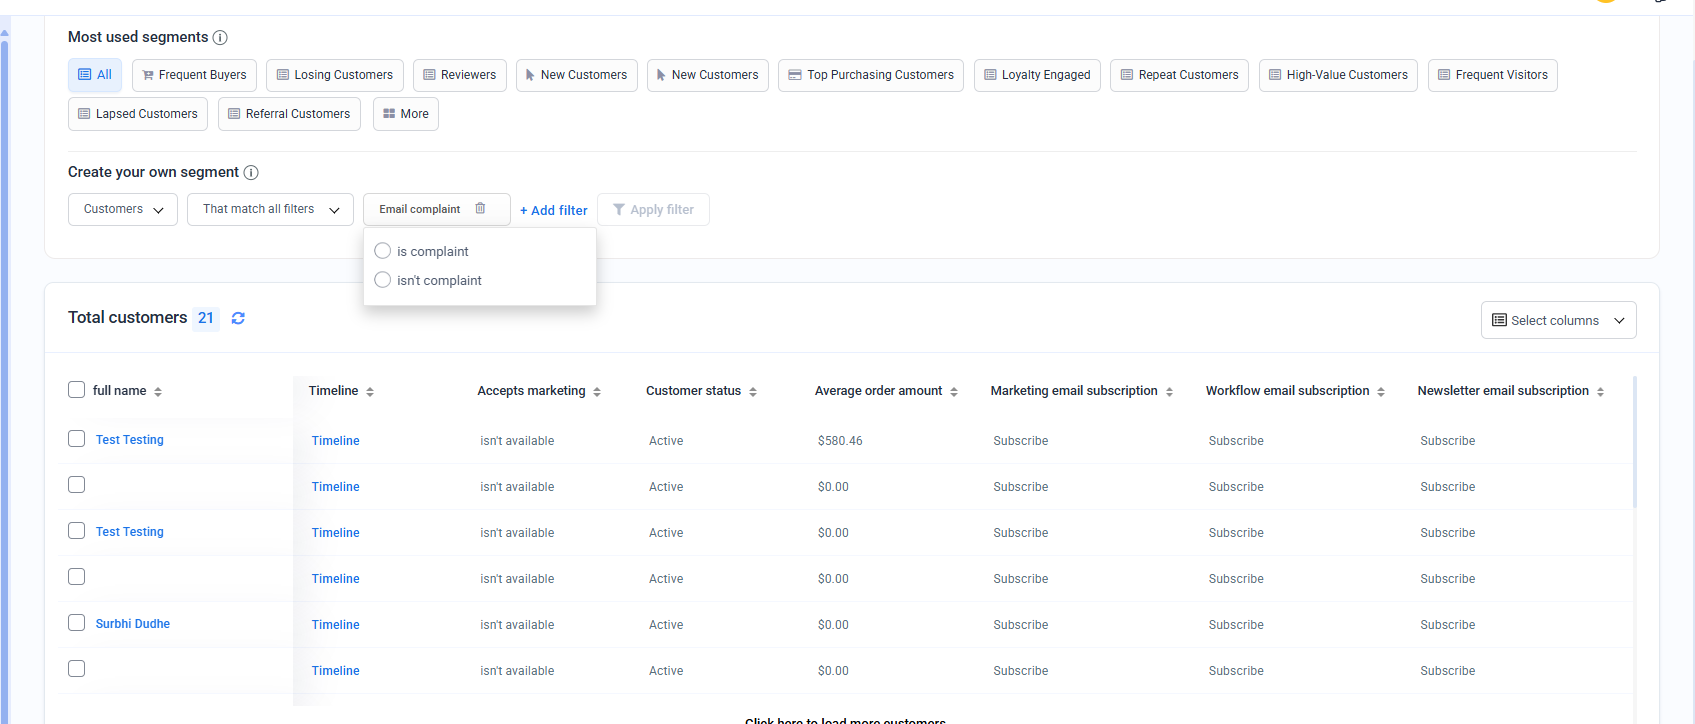Screen dimensions: 1695x724
Task: Click the + Add filter link
Action: (x=554, y=211)
